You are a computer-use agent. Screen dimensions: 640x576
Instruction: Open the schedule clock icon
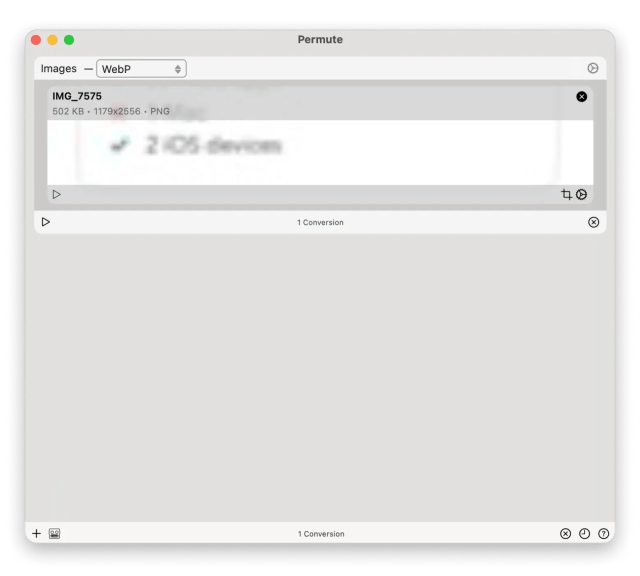click(584, 534)
